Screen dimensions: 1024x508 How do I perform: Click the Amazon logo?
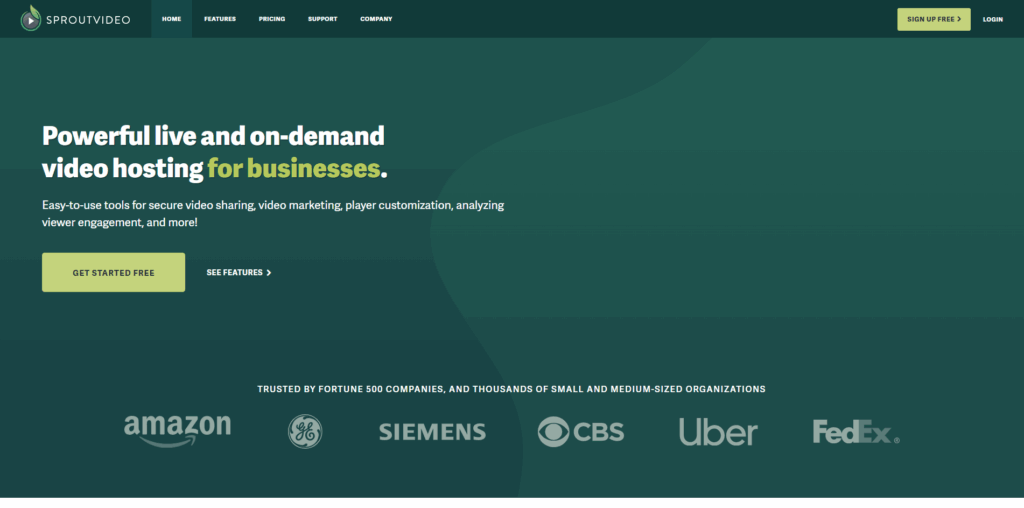[x=177, y=432]
